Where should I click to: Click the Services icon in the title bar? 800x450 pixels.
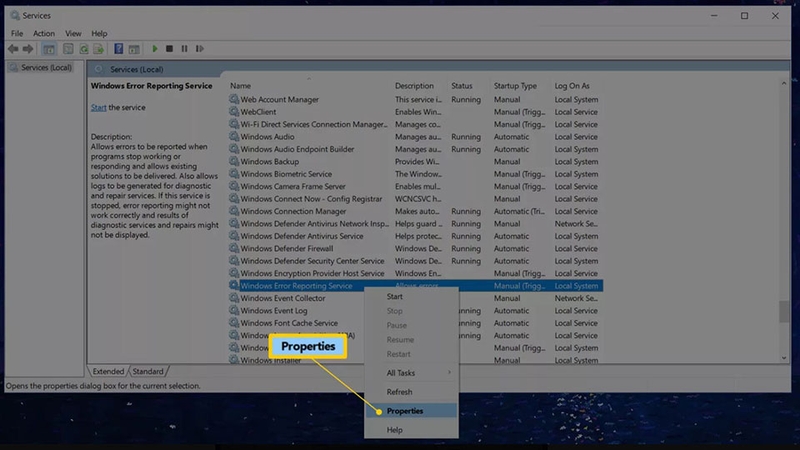coord(15,16)
